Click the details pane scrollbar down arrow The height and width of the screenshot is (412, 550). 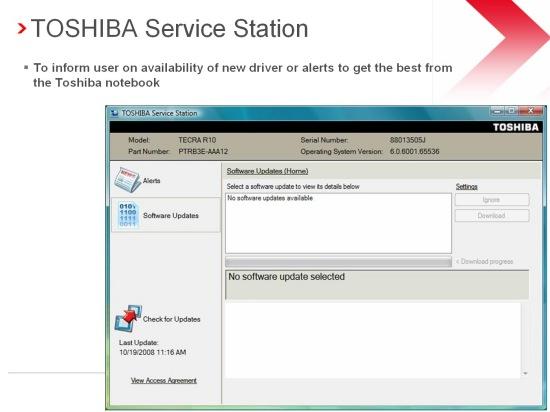[525, 374]
